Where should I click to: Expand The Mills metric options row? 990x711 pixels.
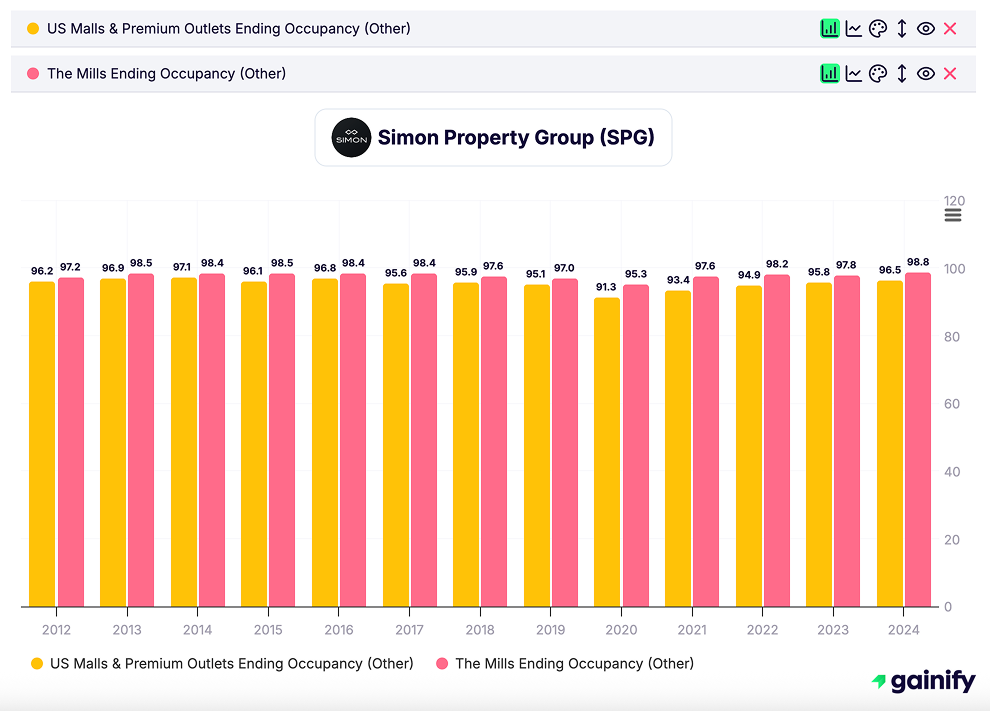pos(400,72)
